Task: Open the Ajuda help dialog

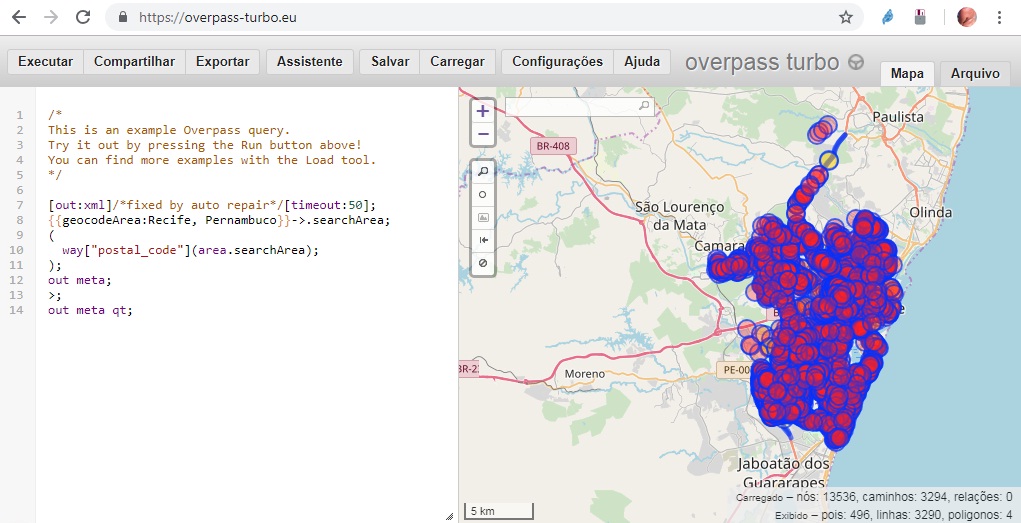Action: coord(642,62)
